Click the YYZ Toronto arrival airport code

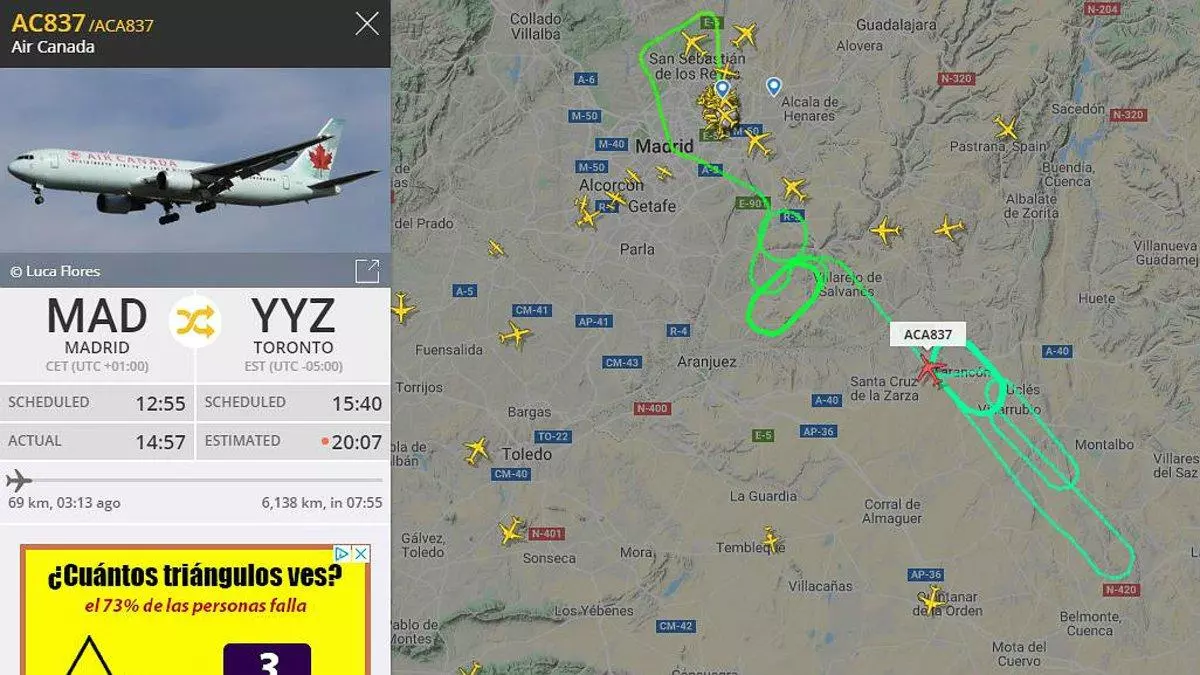click(293, 317)
